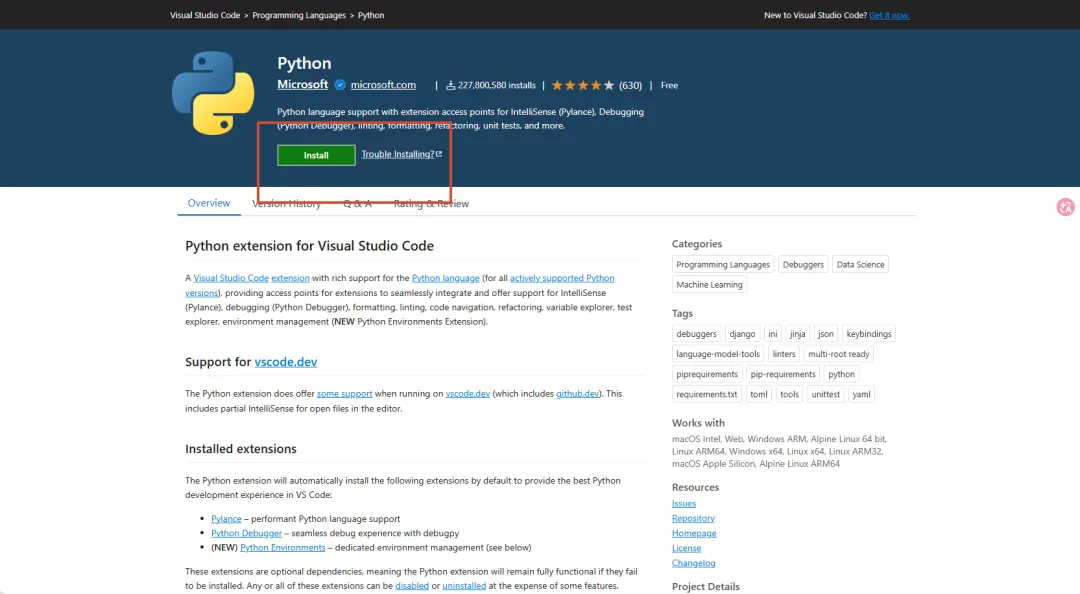Open the Python language link
The image size is (1080, 594).
click(x=446, y=278)
